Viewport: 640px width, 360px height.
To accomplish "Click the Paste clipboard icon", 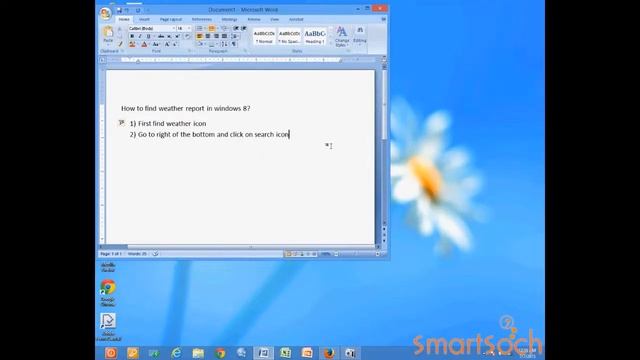I will tap(108, 32).
